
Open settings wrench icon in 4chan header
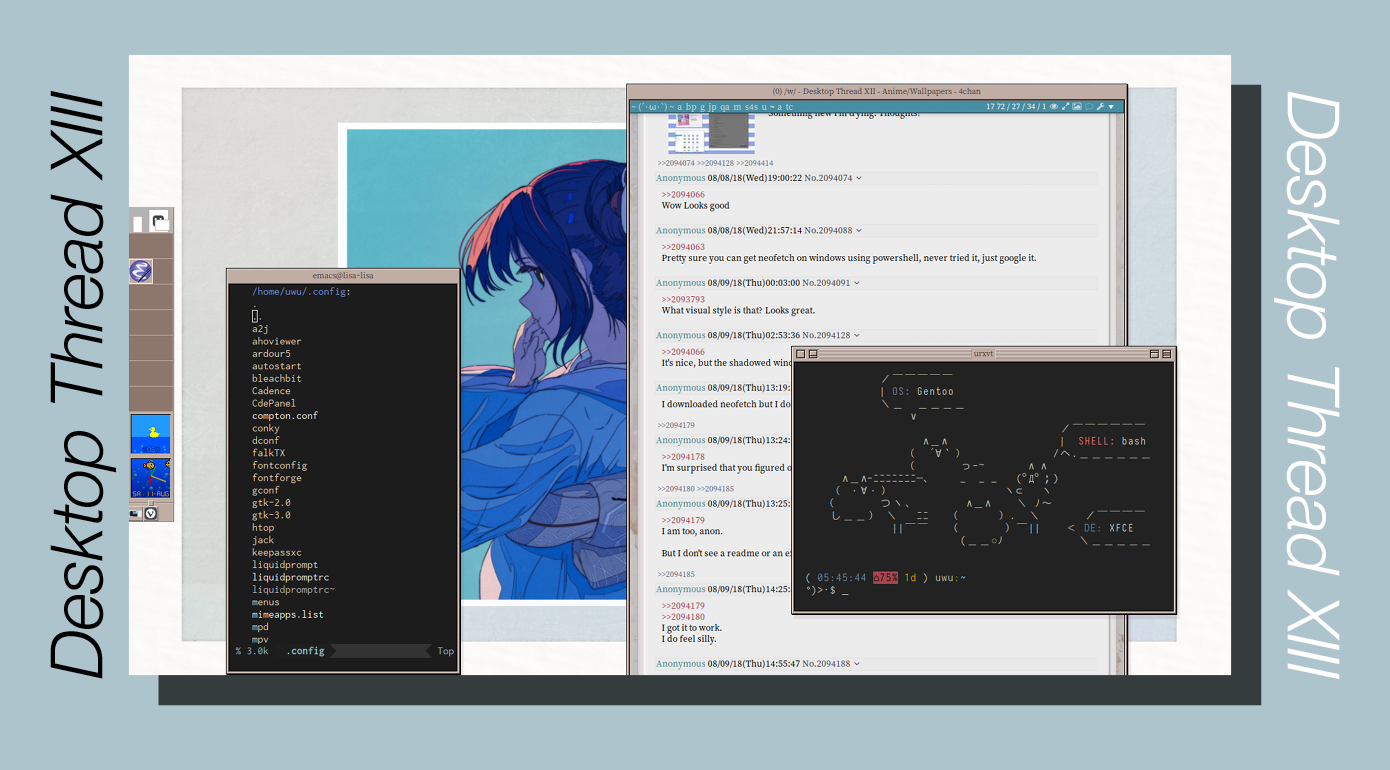click(x=1100, y=106)
